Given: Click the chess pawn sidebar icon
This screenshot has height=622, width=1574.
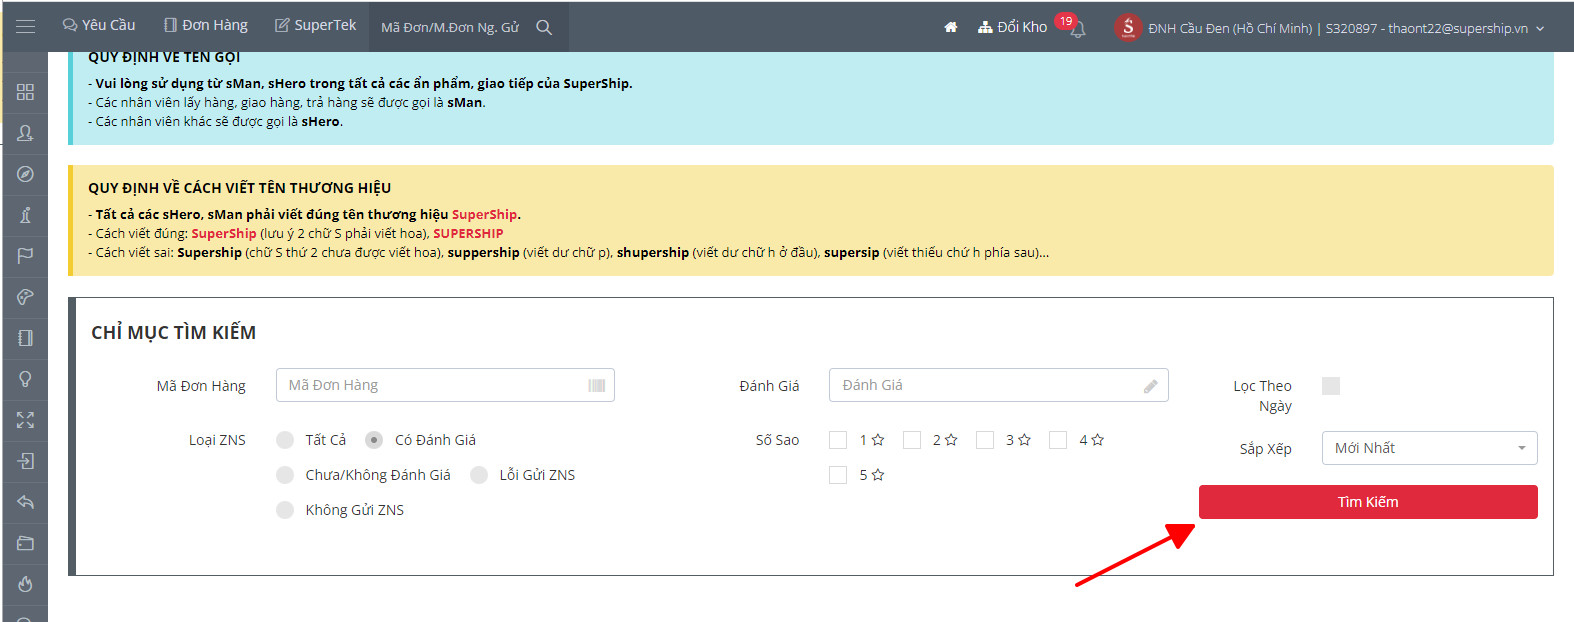Looking at the screenshot, I should click(25, 215).
